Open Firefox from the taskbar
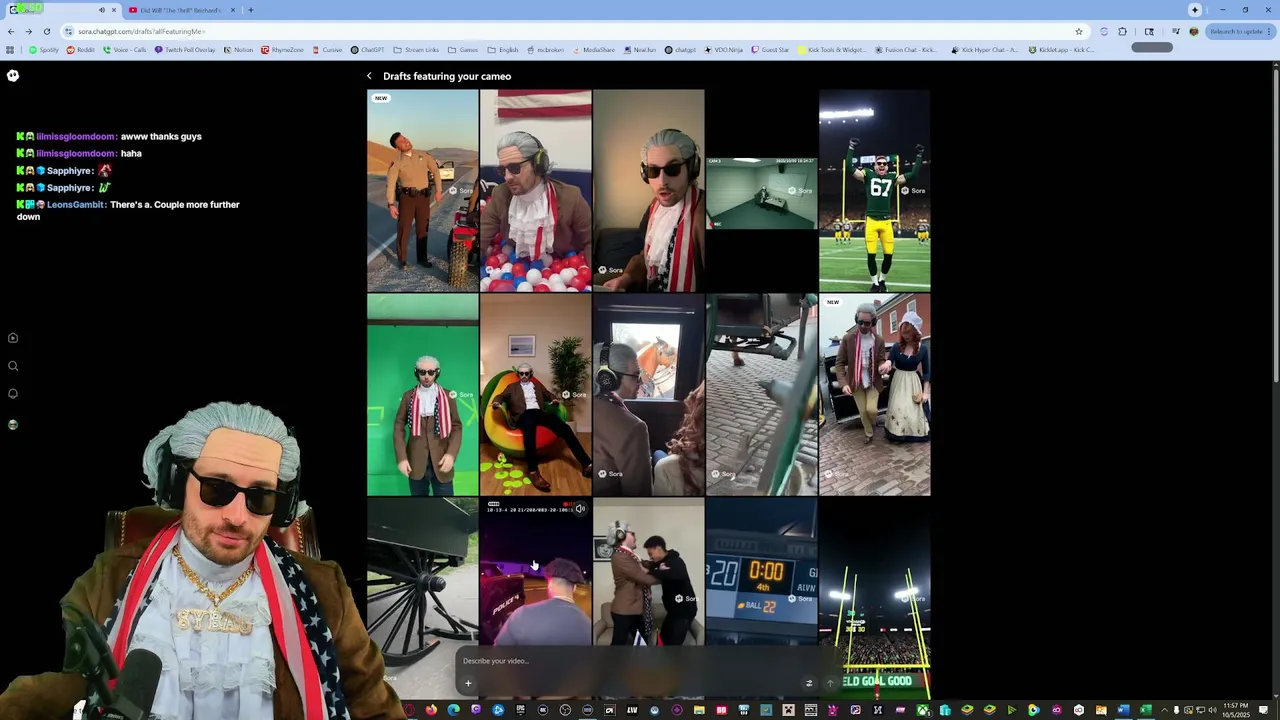Image resolution: width=1280 pixels, height=720 pixels. point(431,710)
